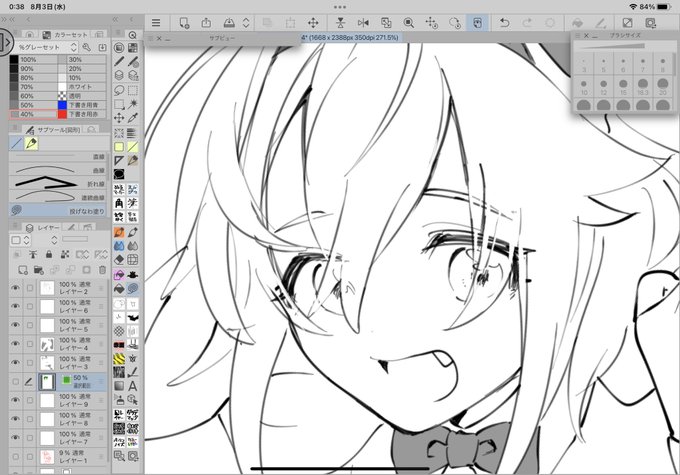Viewport: 680px width, 475px height.
Task: Click the wrench icon in color set panel
Action: tap(87, 47)
